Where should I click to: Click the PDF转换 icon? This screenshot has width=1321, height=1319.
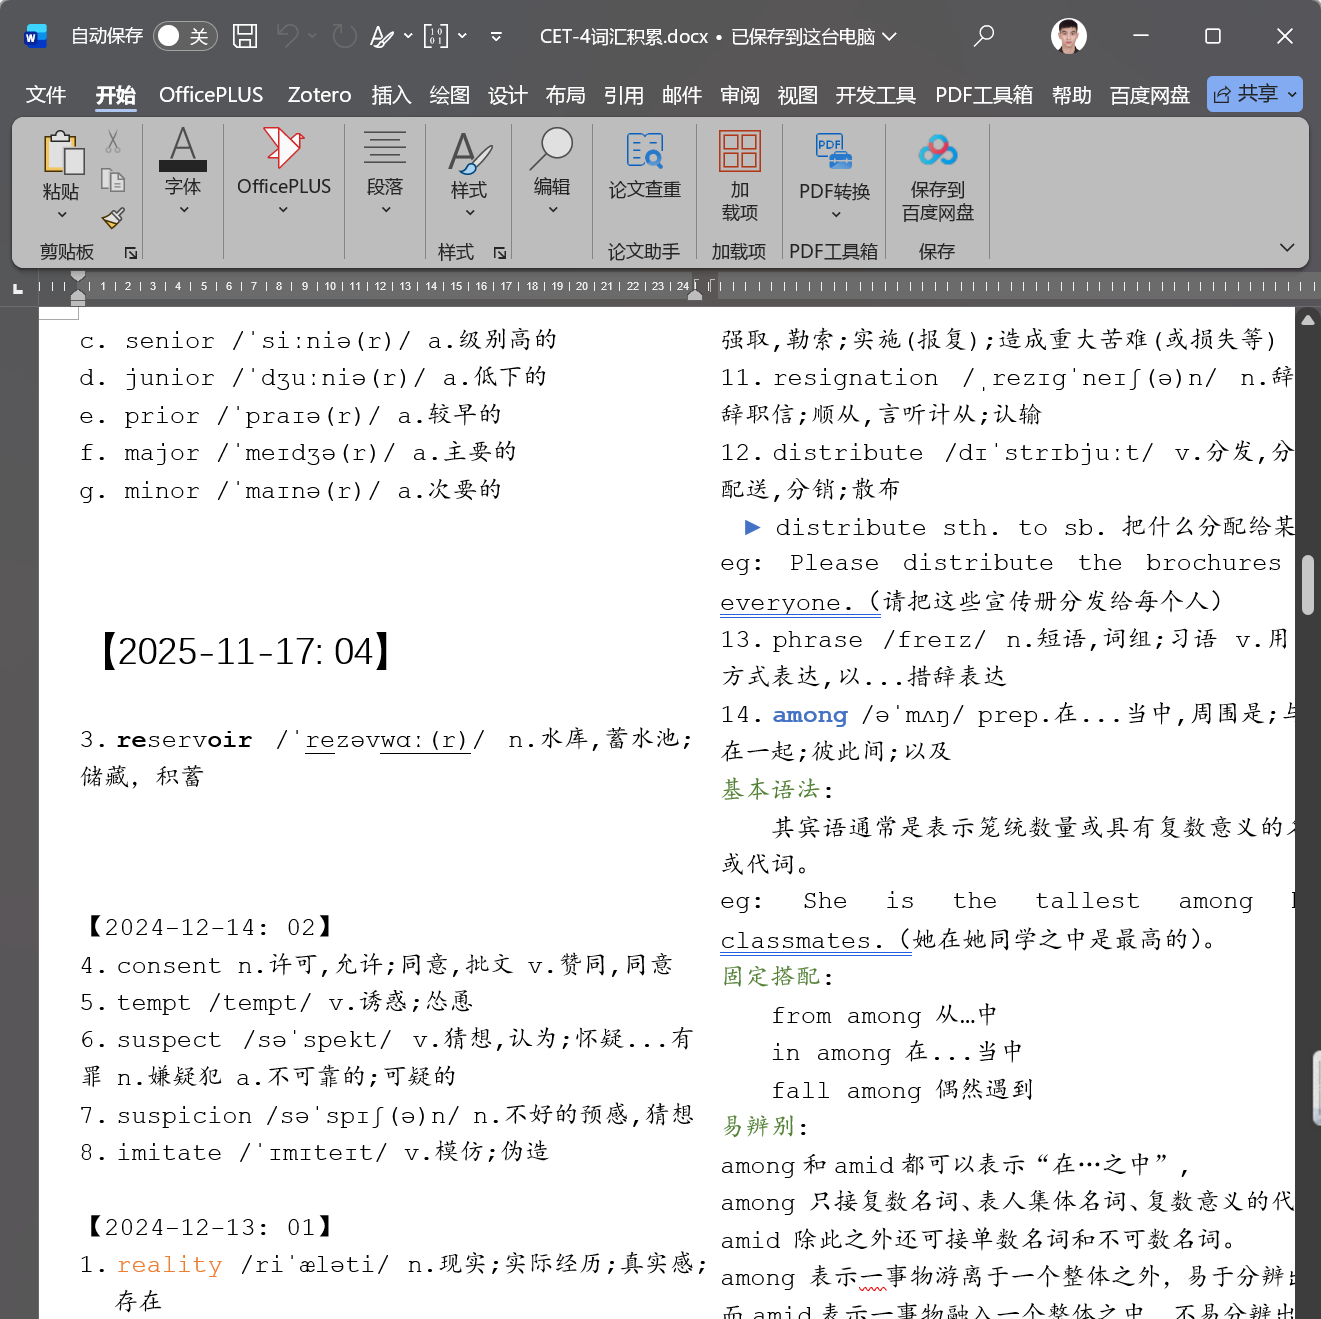(834, 151)
